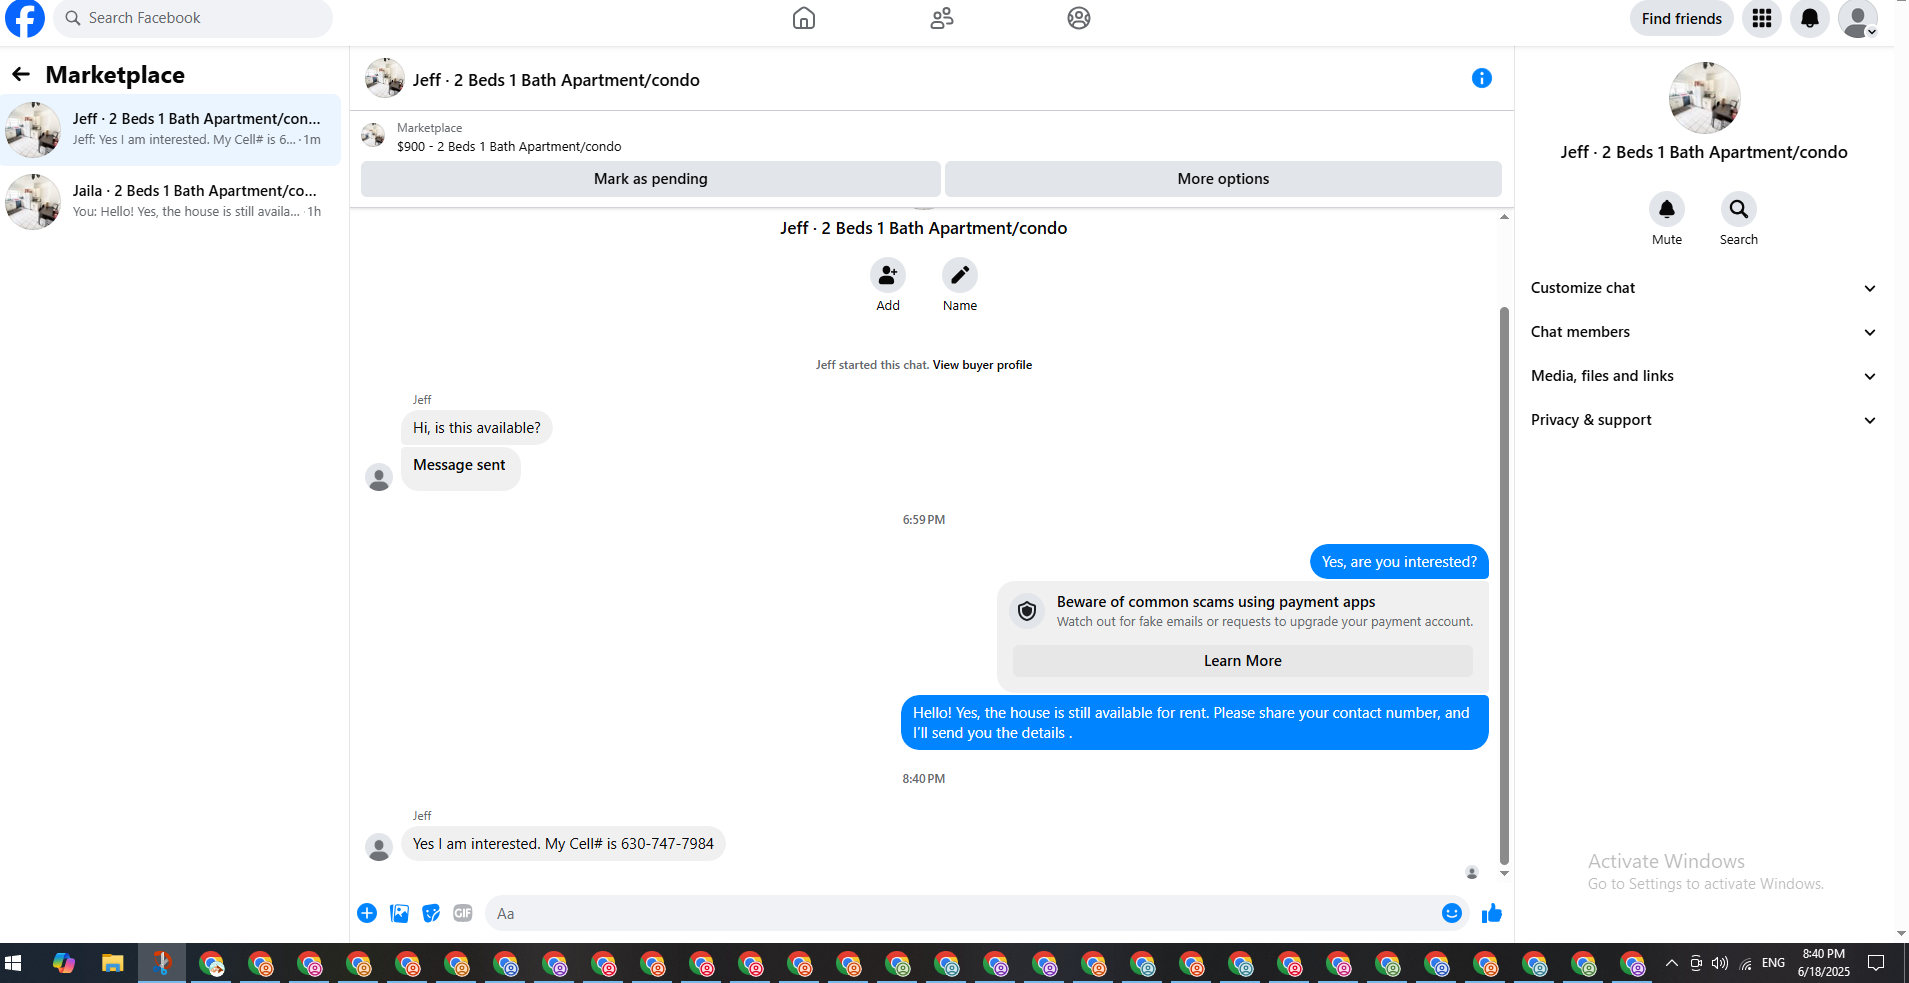Click the back arrow beside Marketplace
Viewport: 1909px width, 983px height.
click(x=21, y=74)
